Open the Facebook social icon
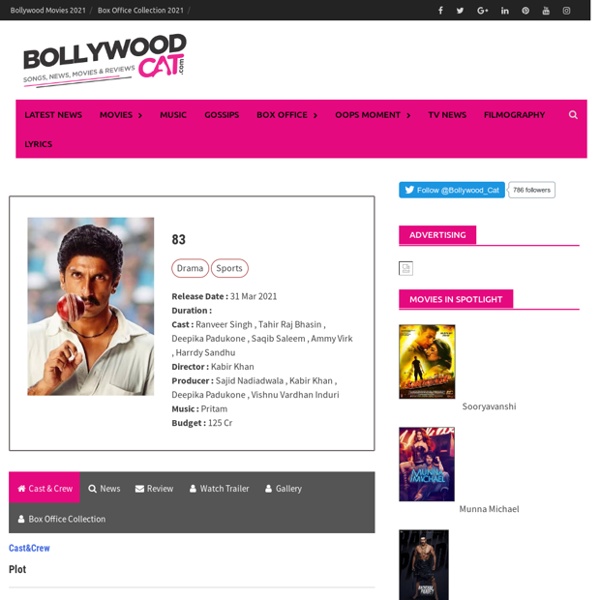The height and width of the screenshot is (600, 600). (440, 10)
